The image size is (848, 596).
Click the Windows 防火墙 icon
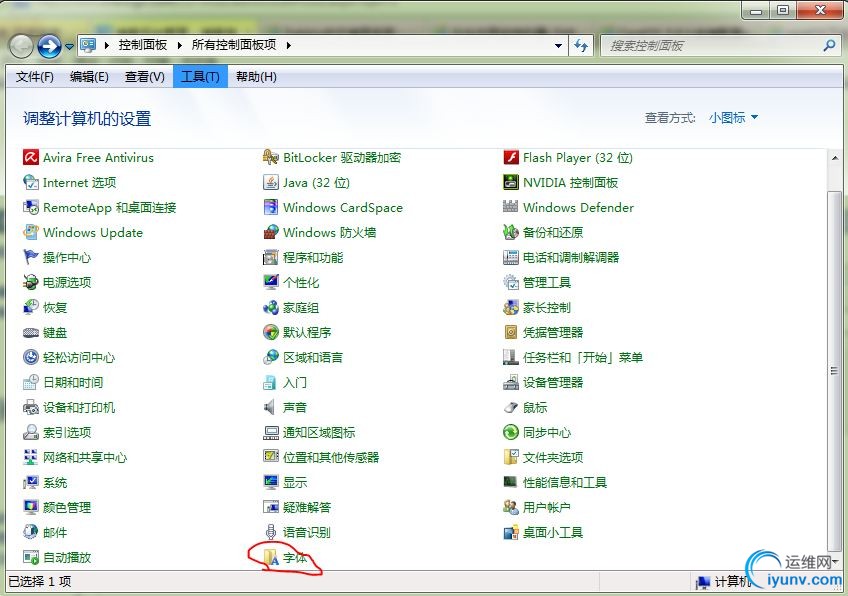tap(270, 233)
